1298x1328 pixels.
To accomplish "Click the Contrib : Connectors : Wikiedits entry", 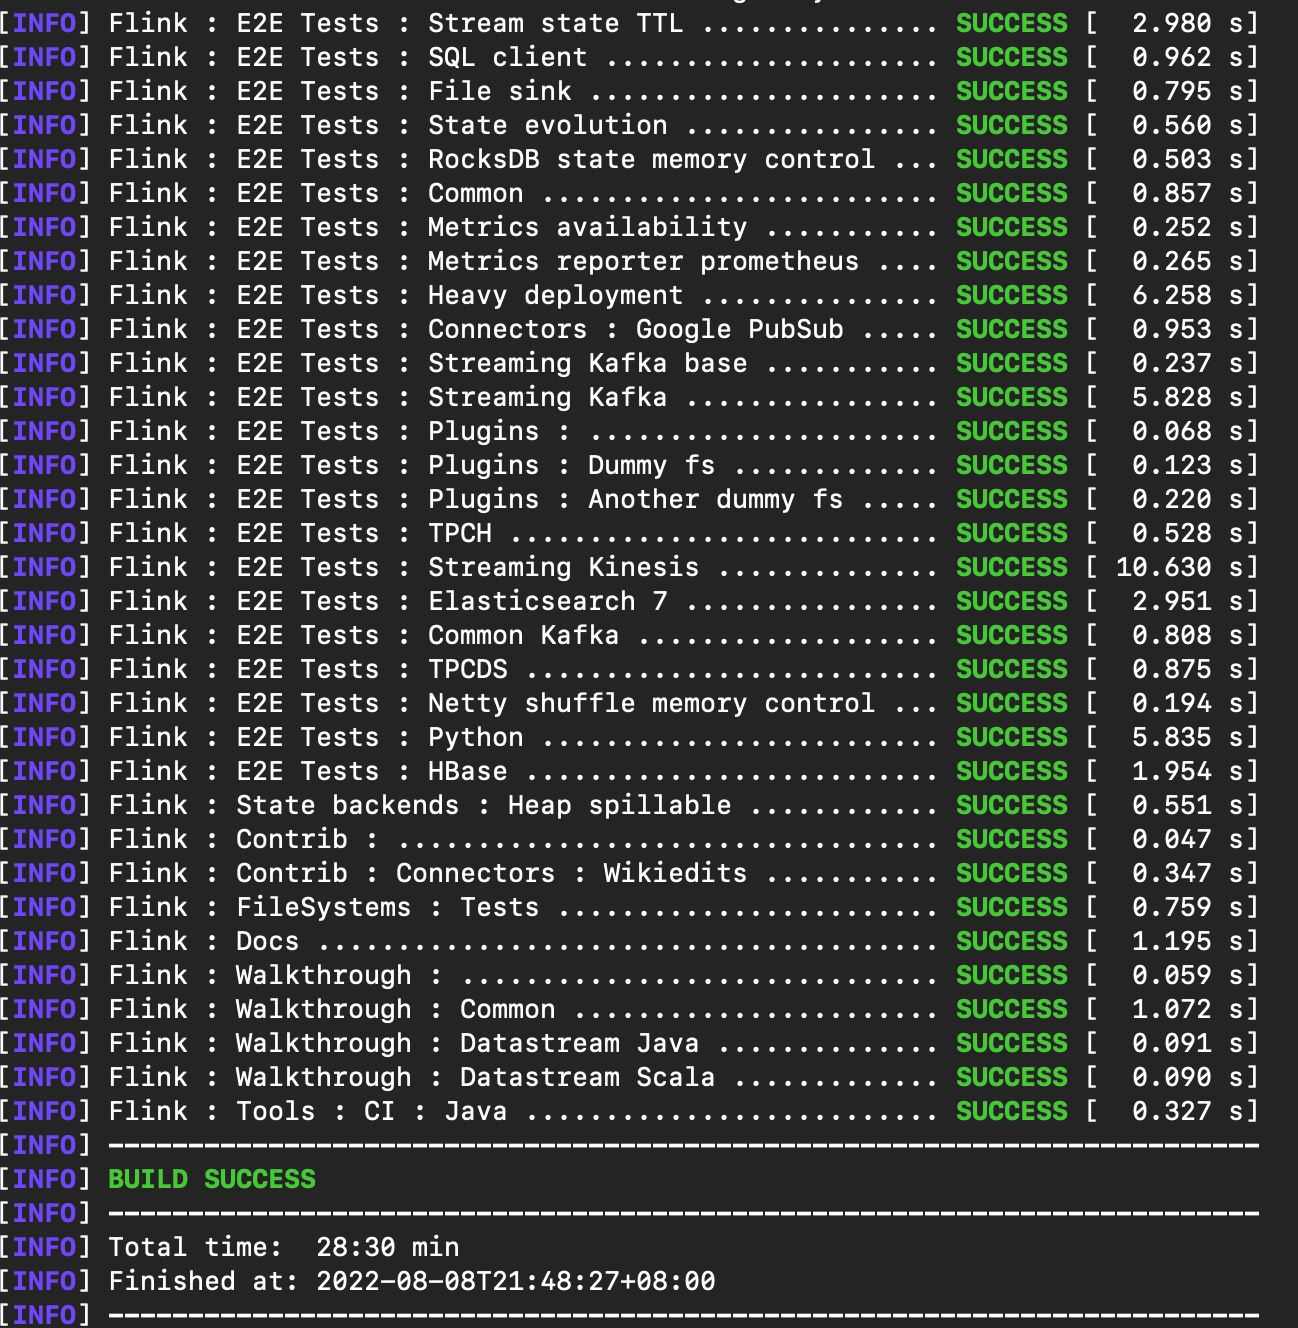I will click(x=491, y=873).
